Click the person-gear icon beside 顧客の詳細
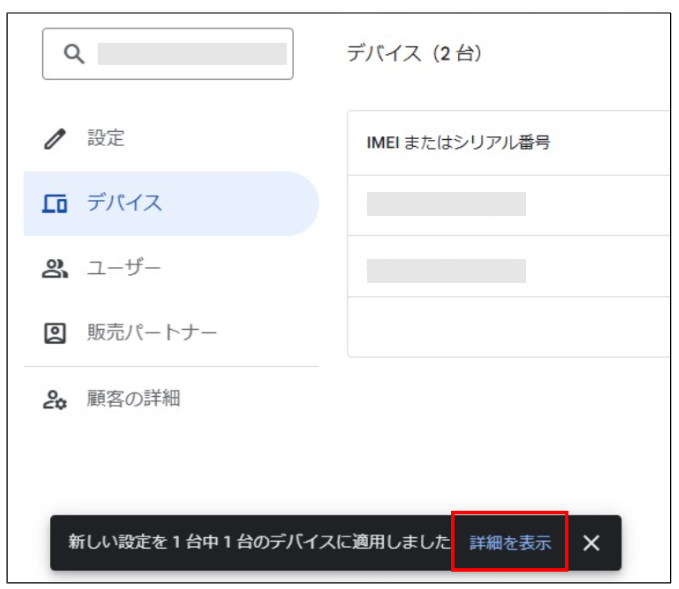 (x=55, y=400)
